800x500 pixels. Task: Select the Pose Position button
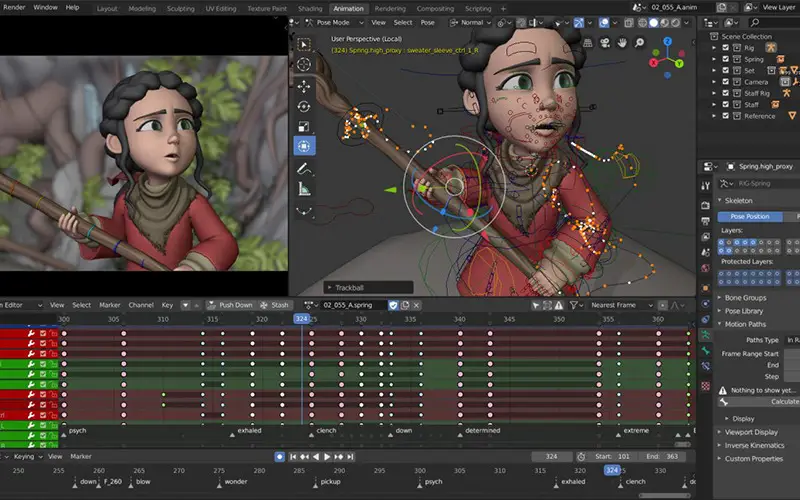point(749,217)
